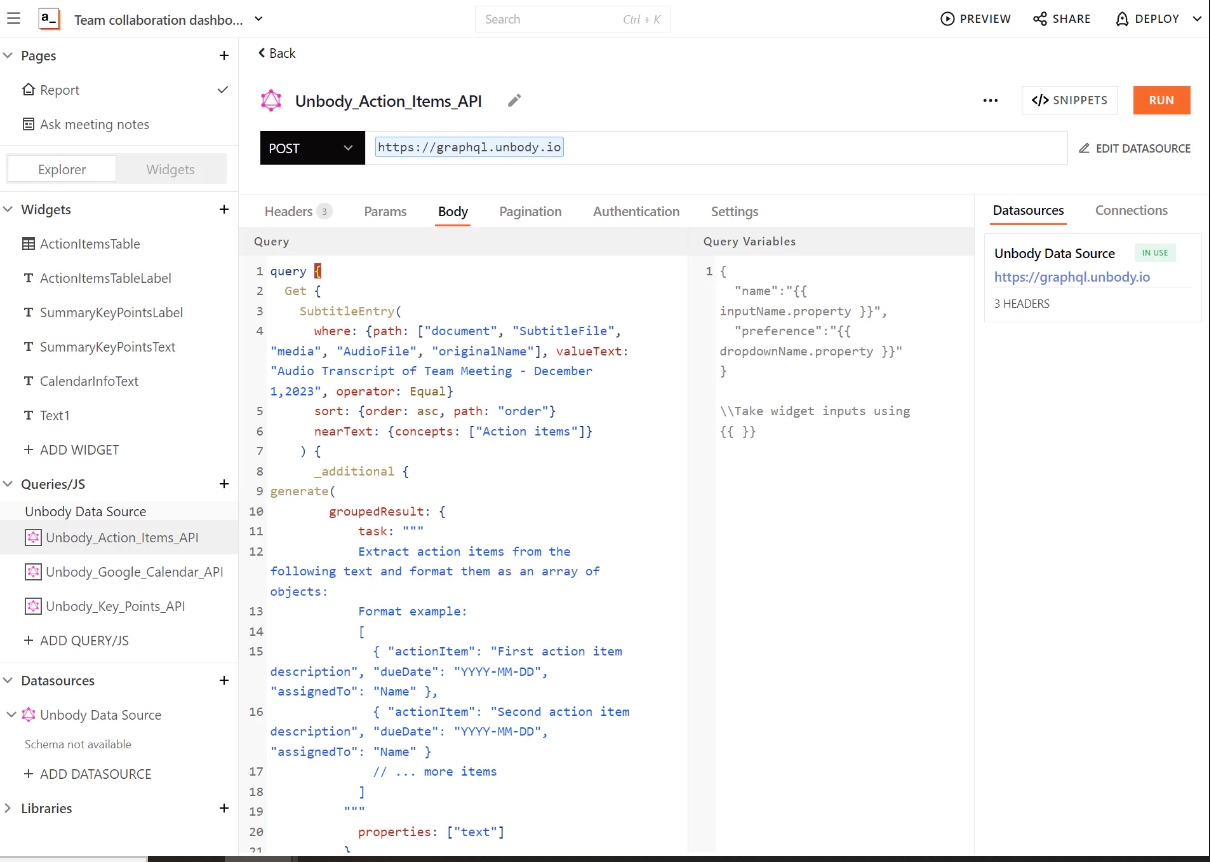Click the Schema not available text
The image size is (1210, 862).
78,744
